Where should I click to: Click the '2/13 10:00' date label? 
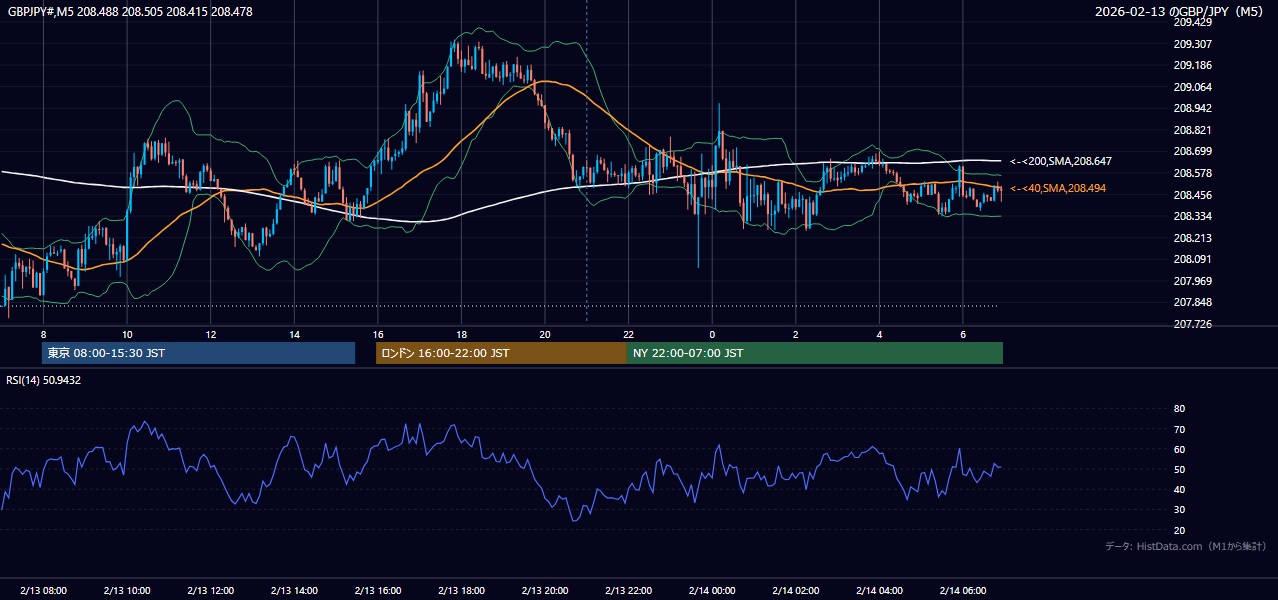(x=127, y=591)
